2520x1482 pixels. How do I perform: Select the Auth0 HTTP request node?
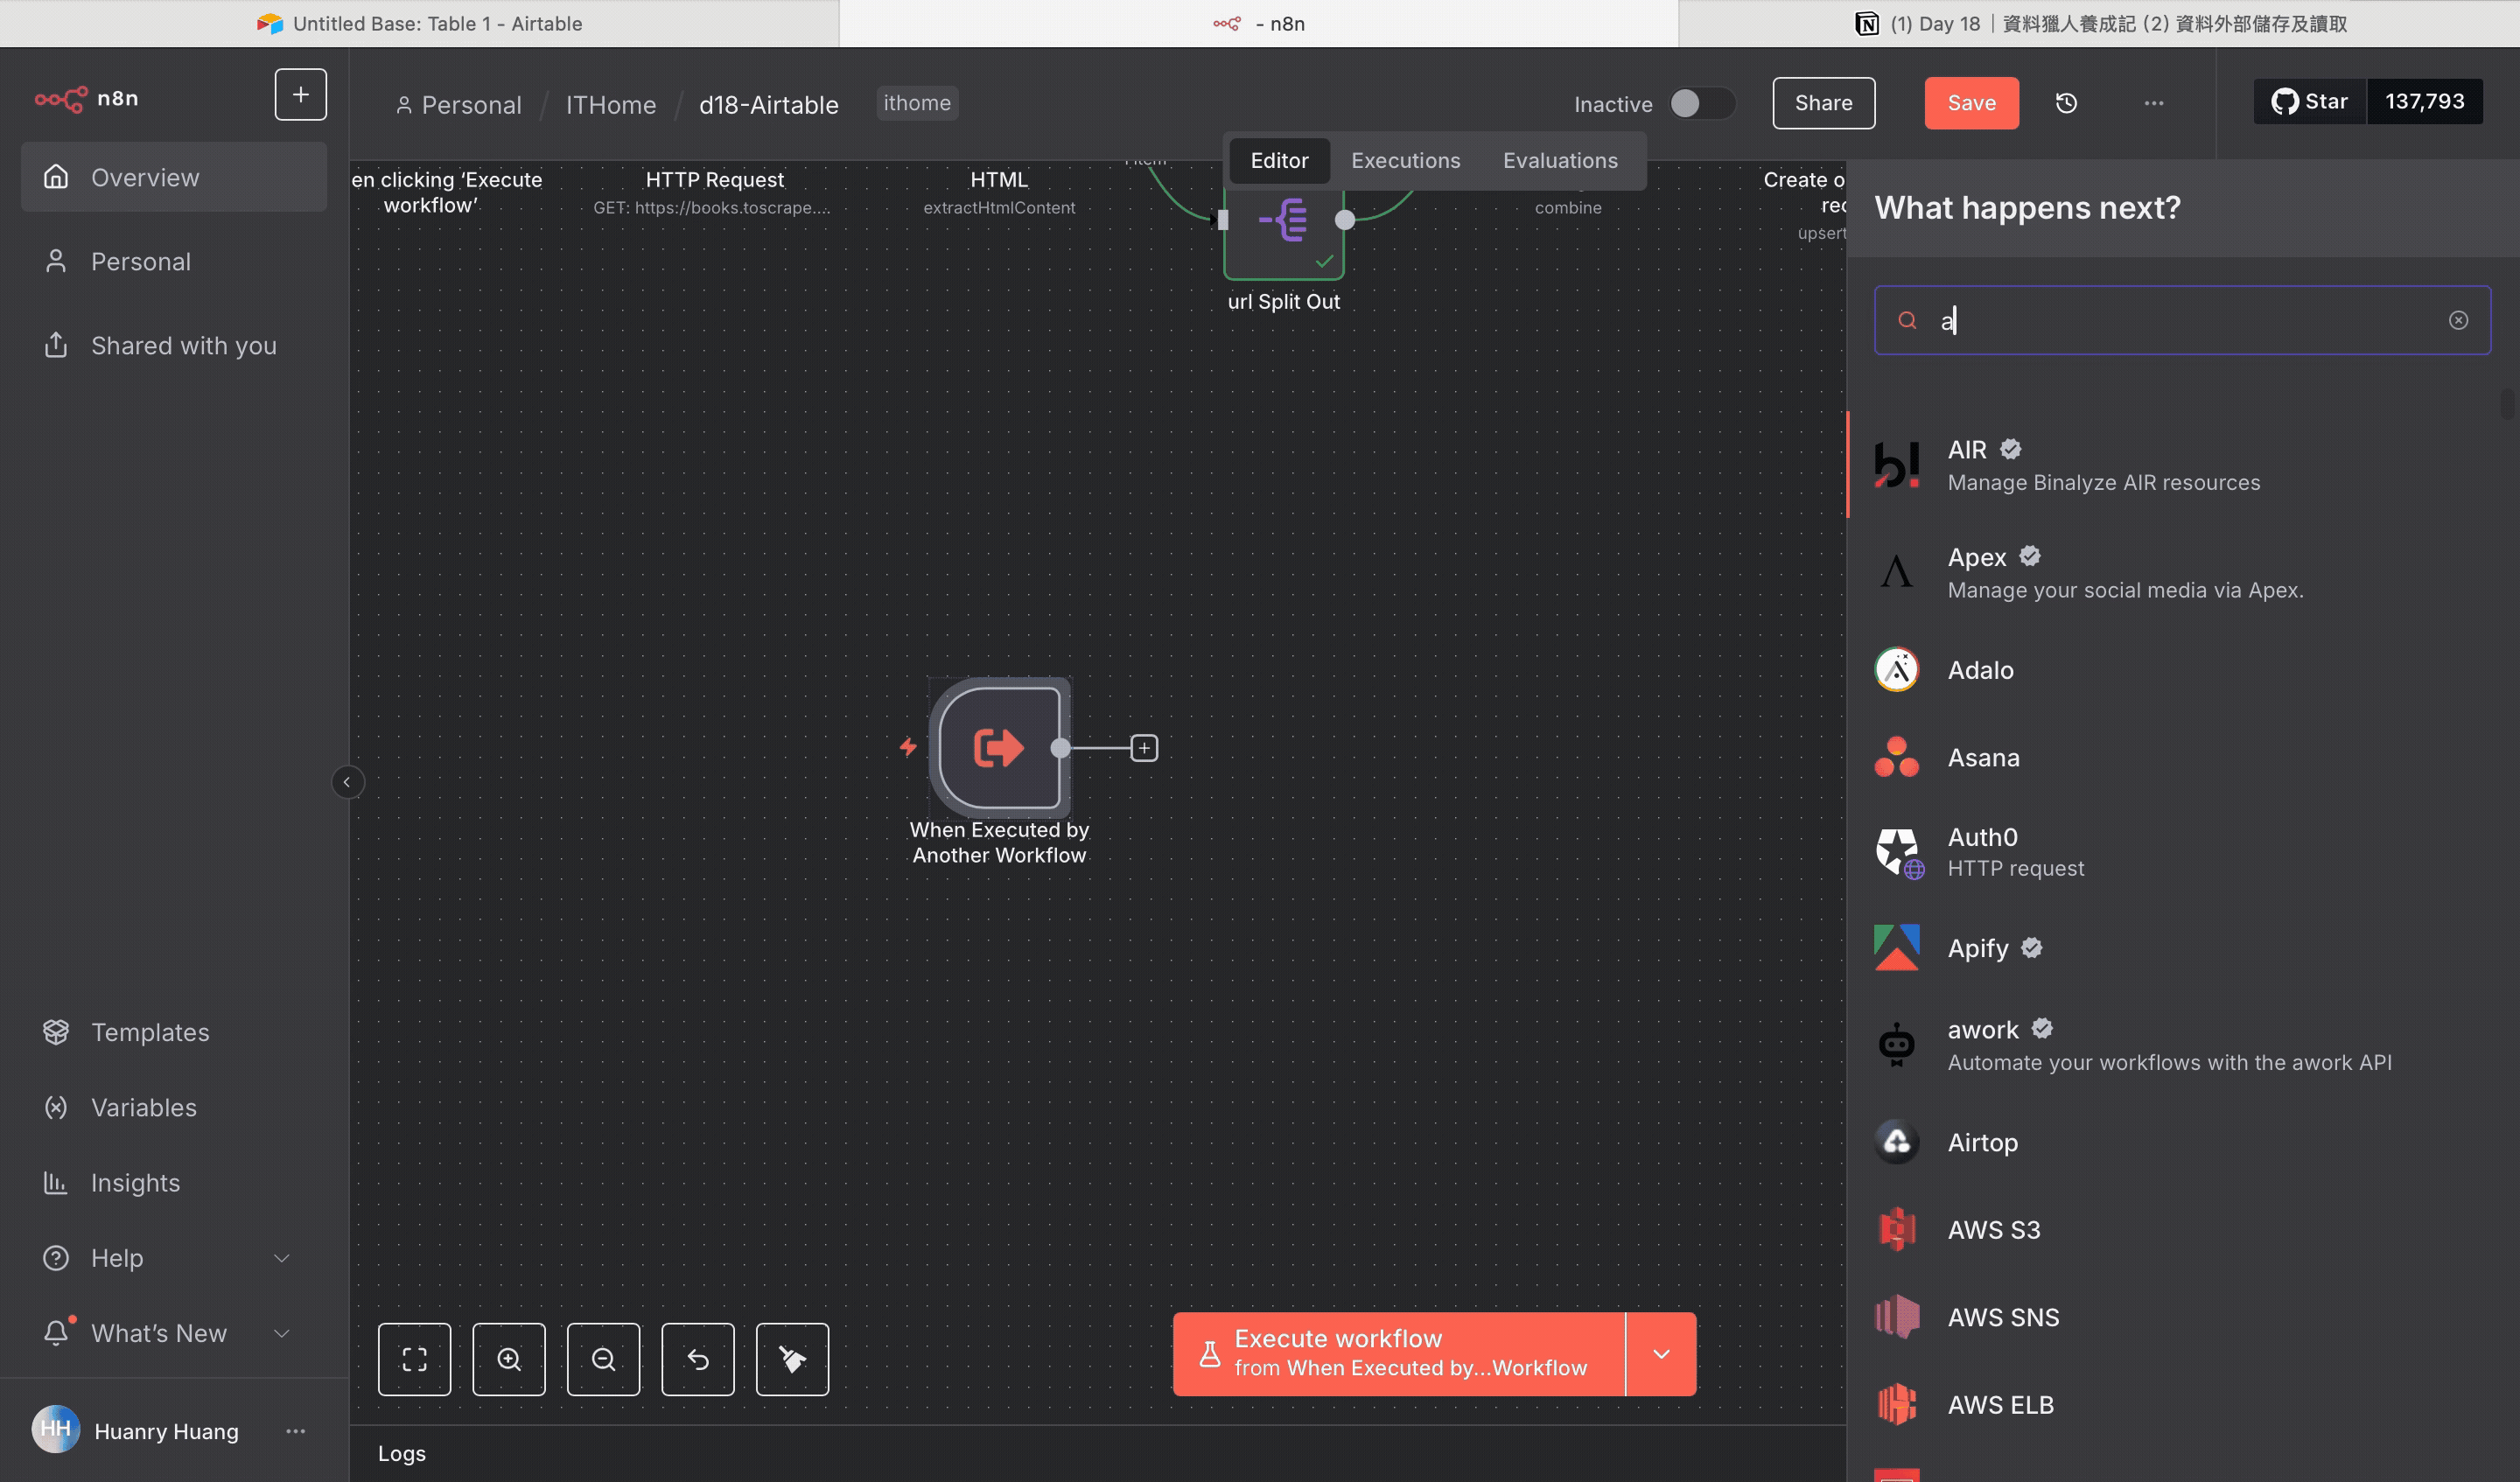(x=2182, y=852)
